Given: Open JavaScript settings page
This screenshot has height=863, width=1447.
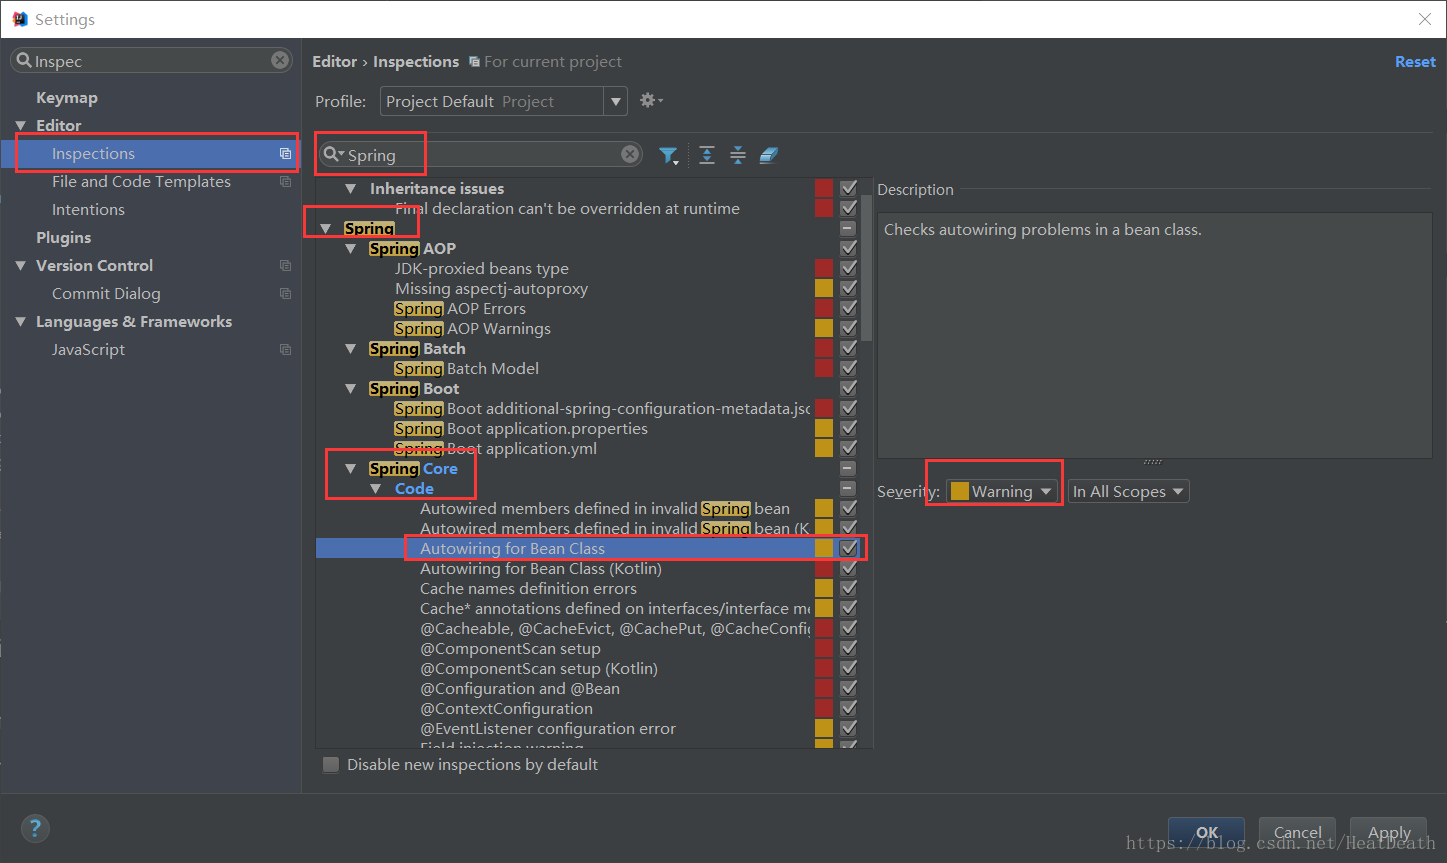Looking at the screenshot, I should click(88, 350).
